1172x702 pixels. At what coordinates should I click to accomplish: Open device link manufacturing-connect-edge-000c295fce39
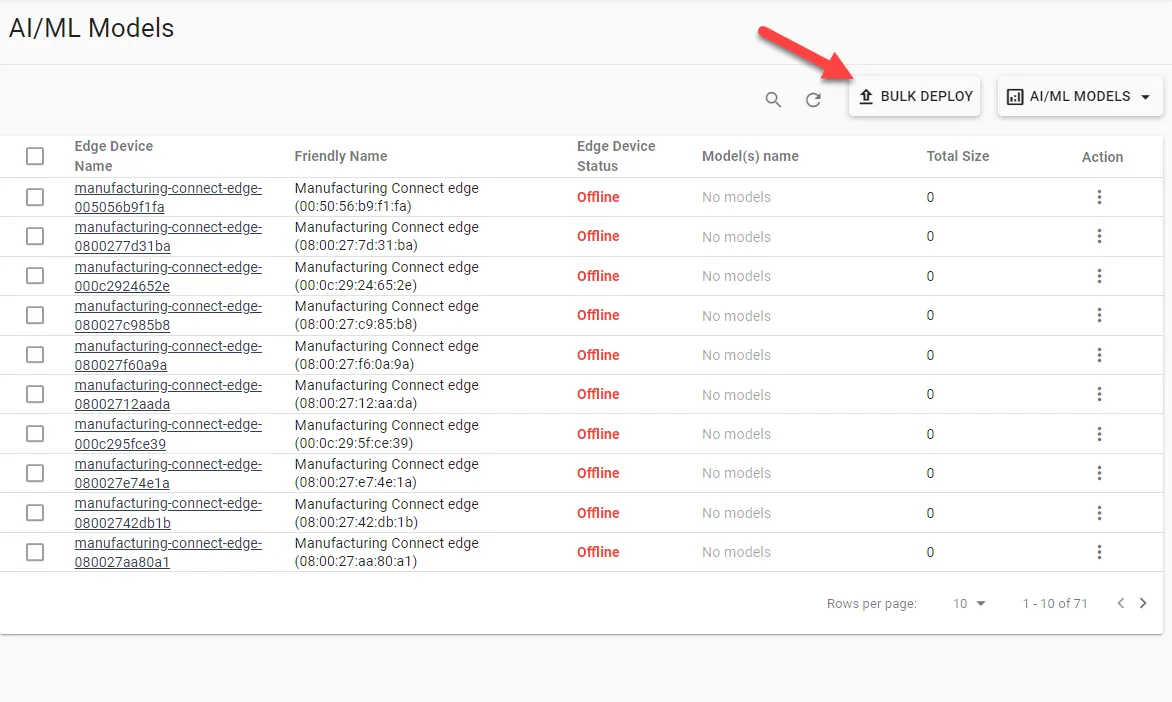click(x=168, y=434)
